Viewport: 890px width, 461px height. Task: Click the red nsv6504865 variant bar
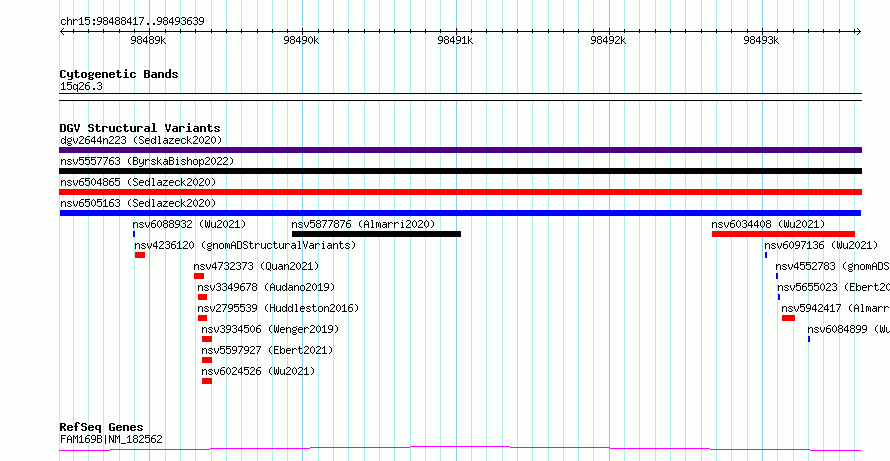click(460, 192)
